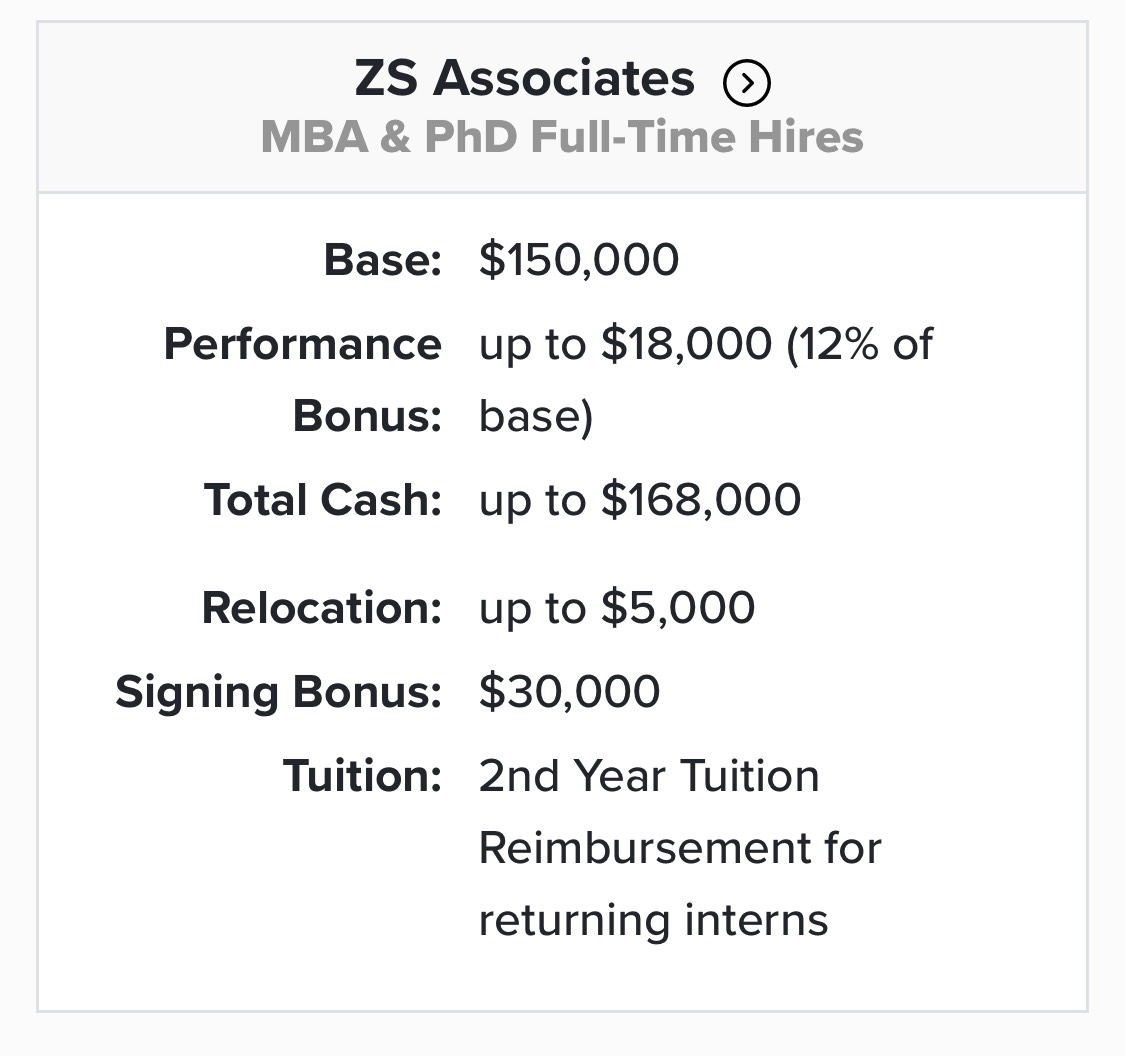Select the 2nd Year Tuition text line

coord(649,776)
